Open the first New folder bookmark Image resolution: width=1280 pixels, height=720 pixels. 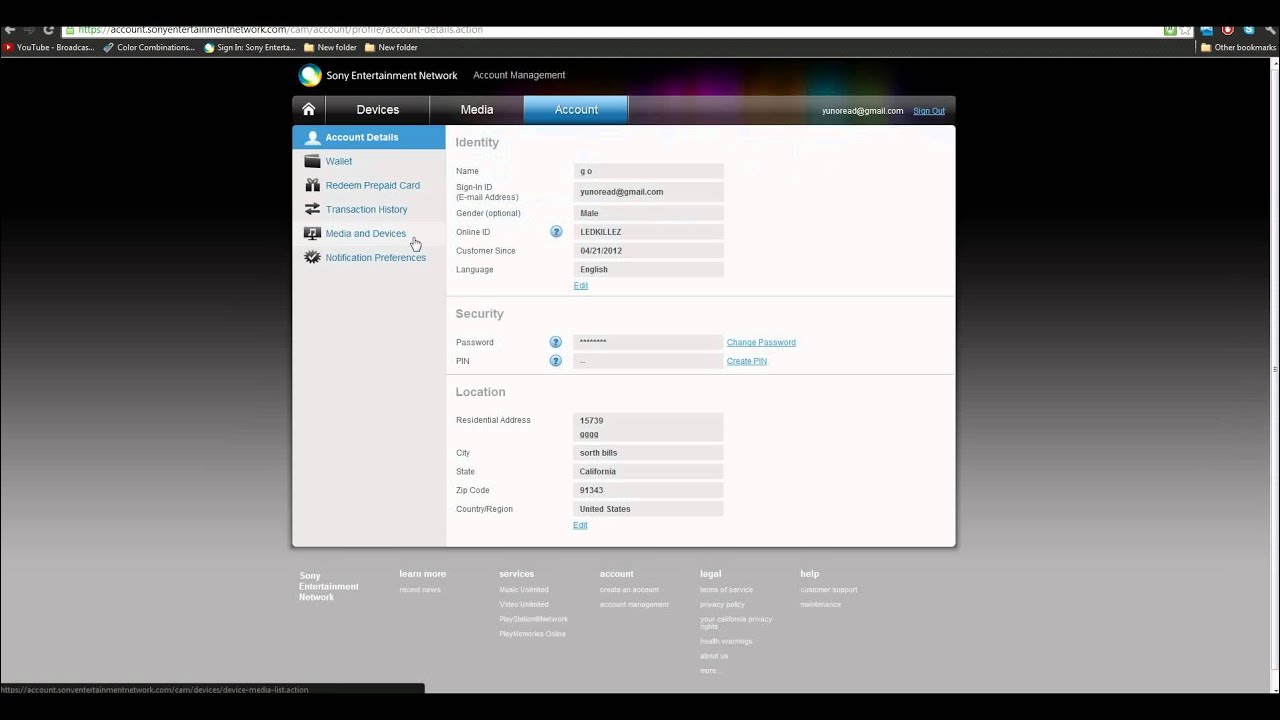330,47
